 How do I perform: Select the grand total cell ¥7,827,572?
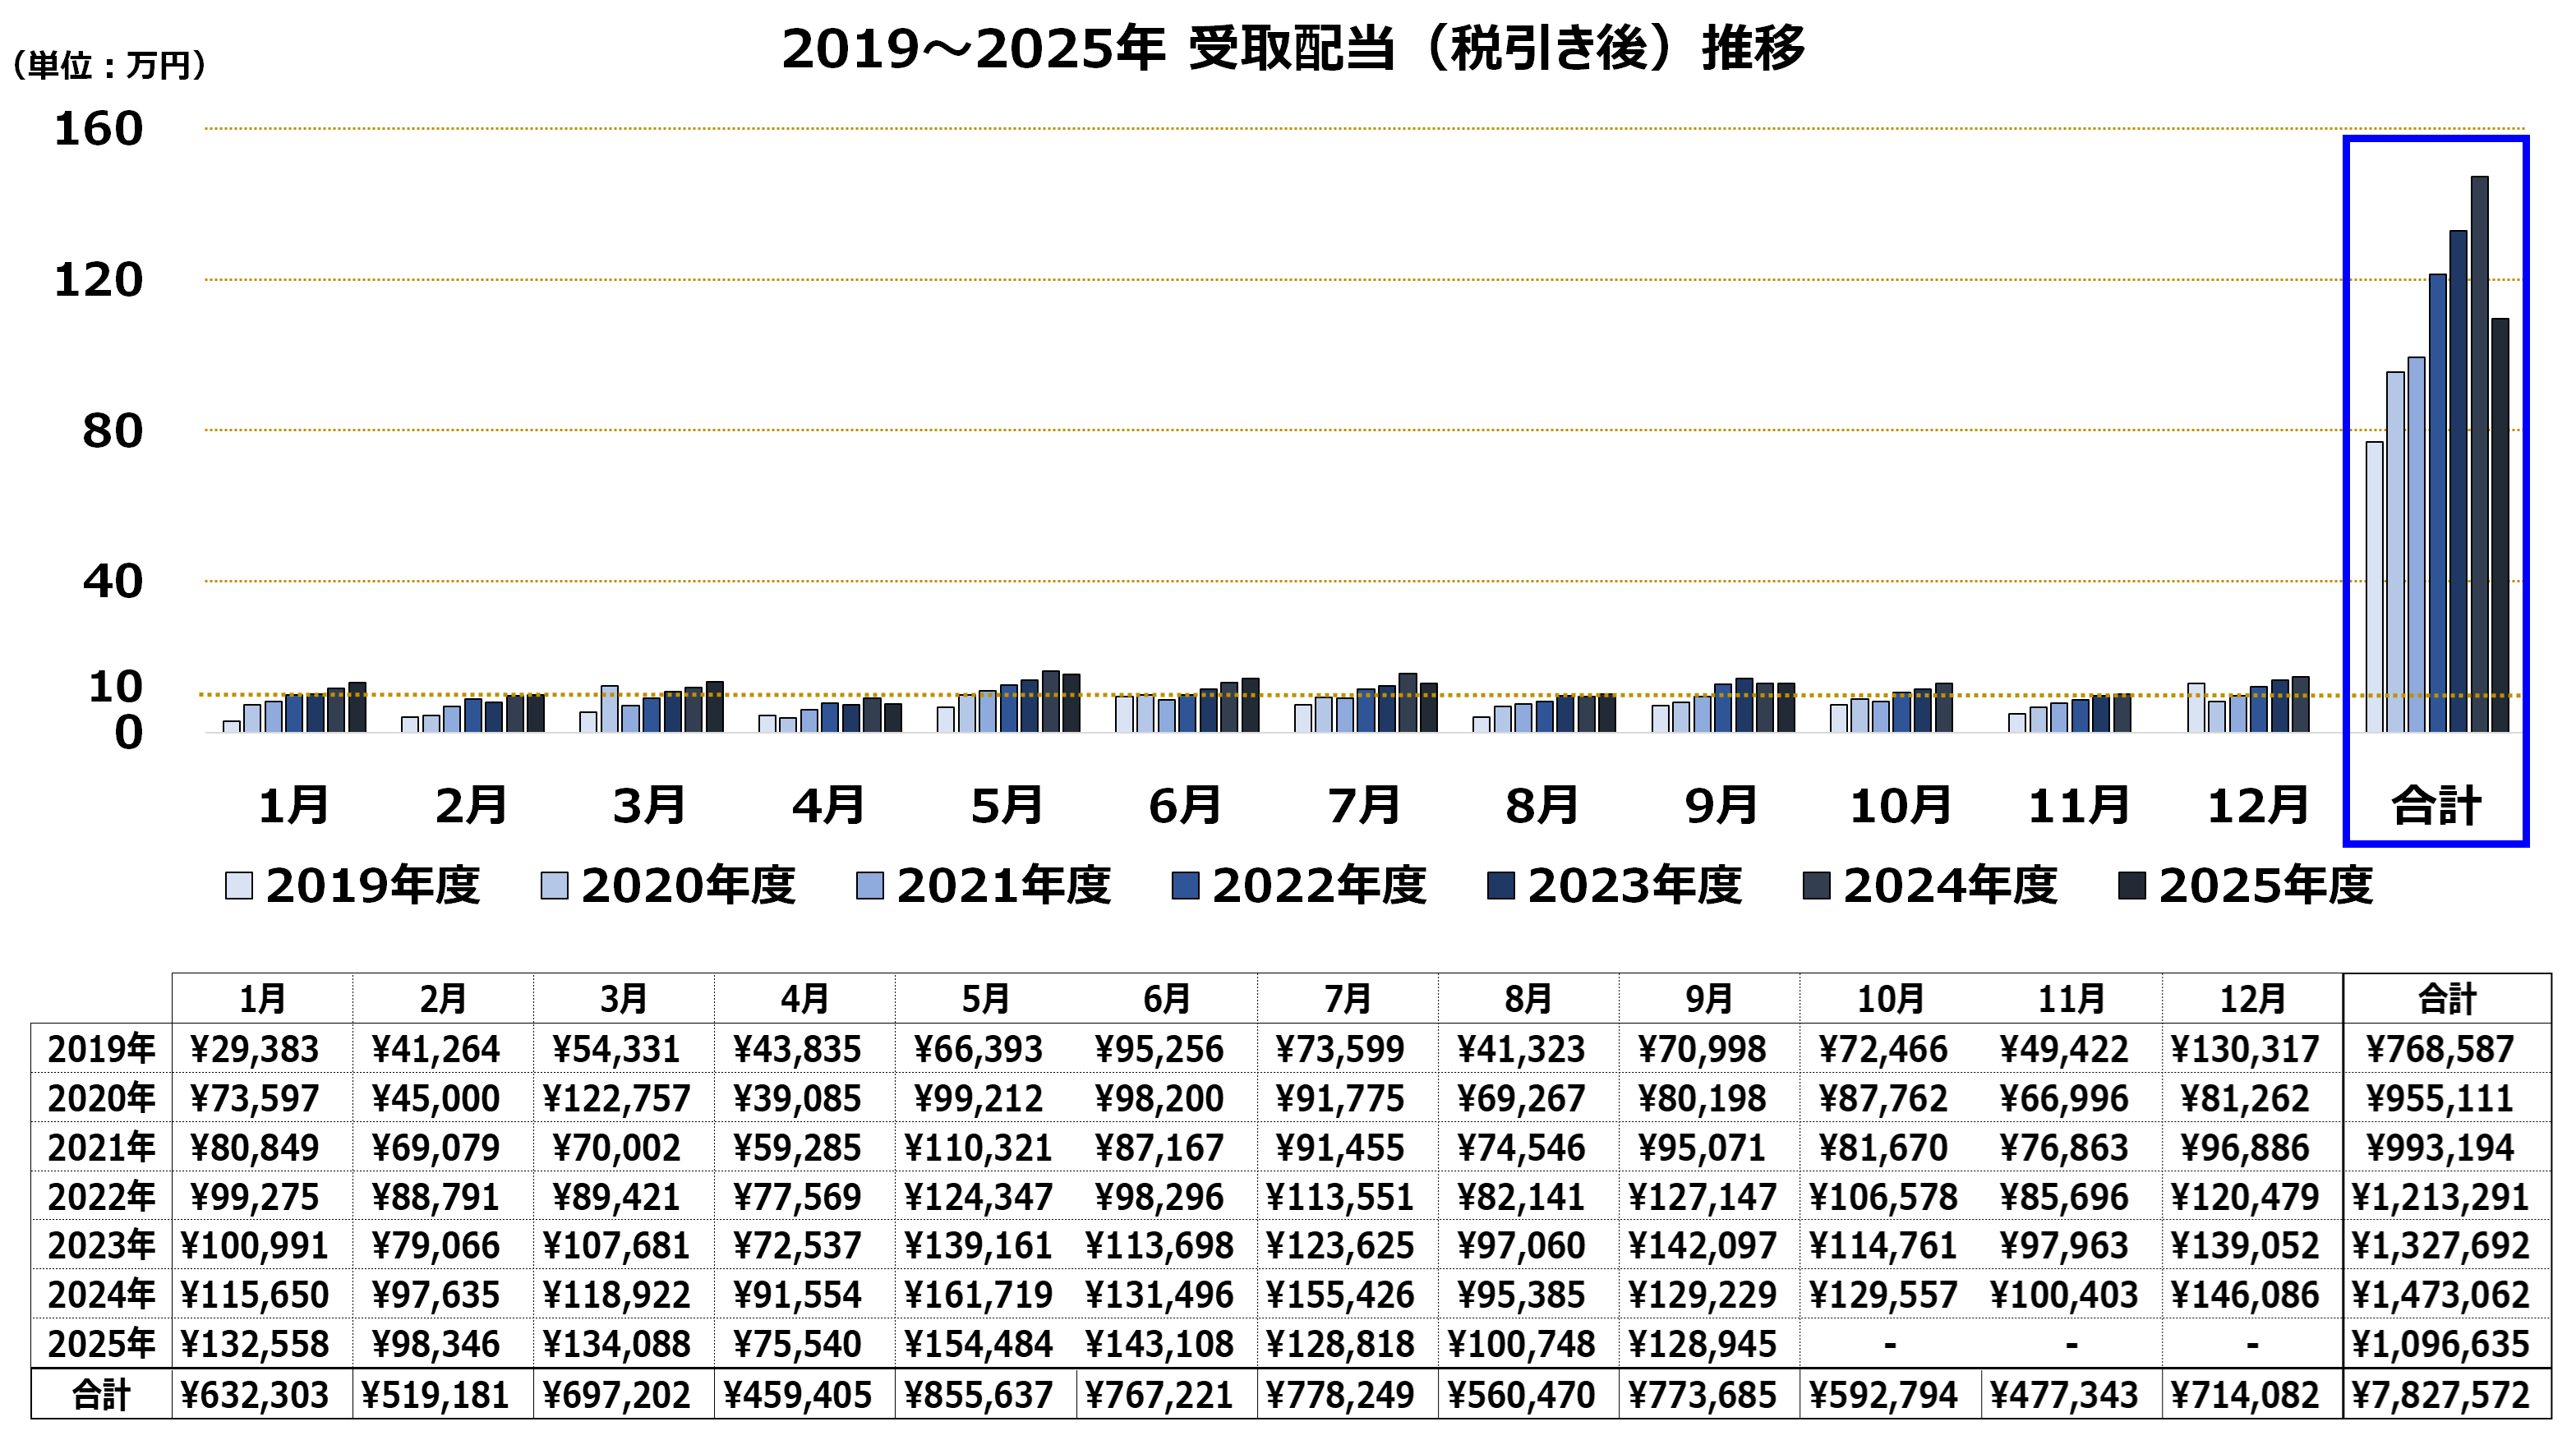coord(2440,1395)
